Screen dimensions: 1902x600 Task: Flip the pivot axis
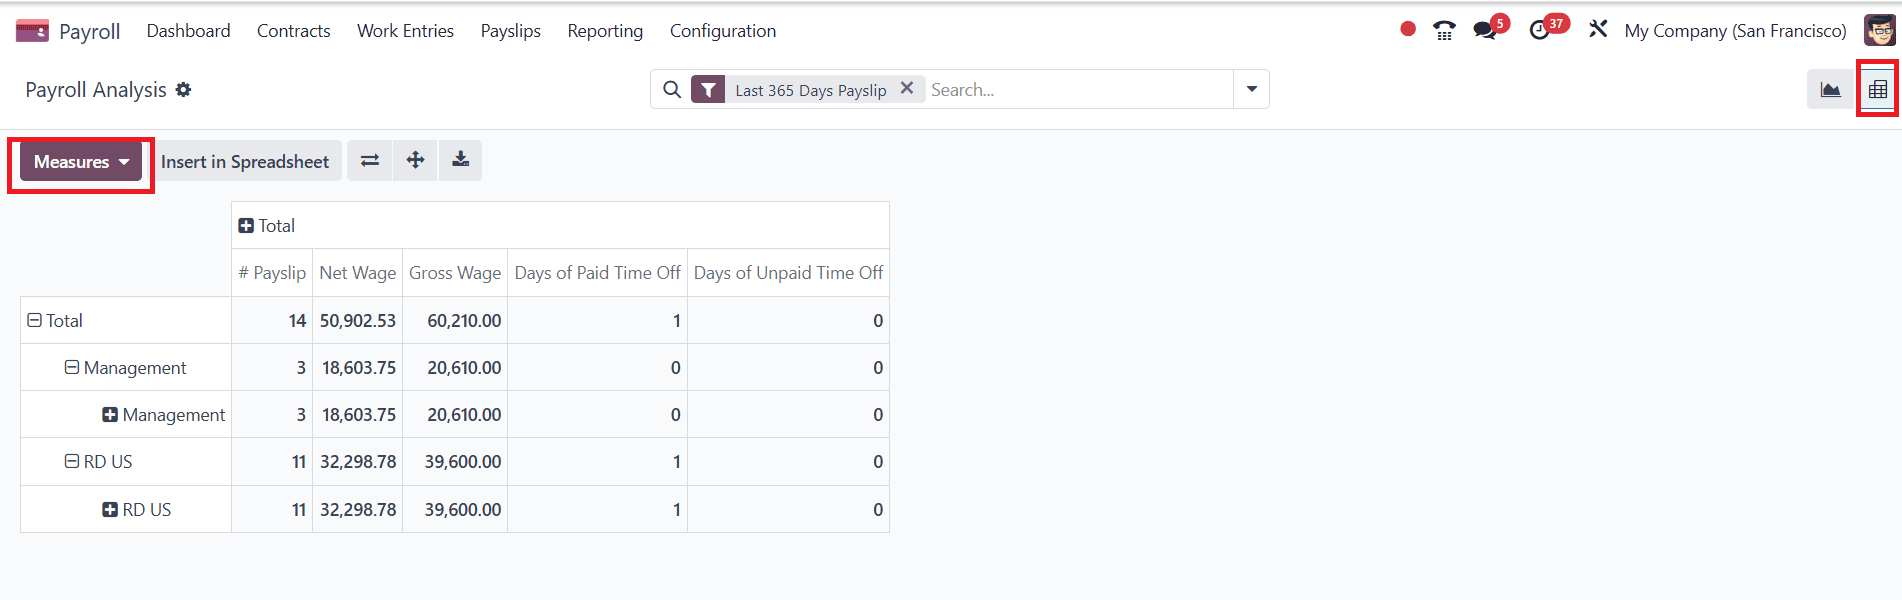coord(370,160)
